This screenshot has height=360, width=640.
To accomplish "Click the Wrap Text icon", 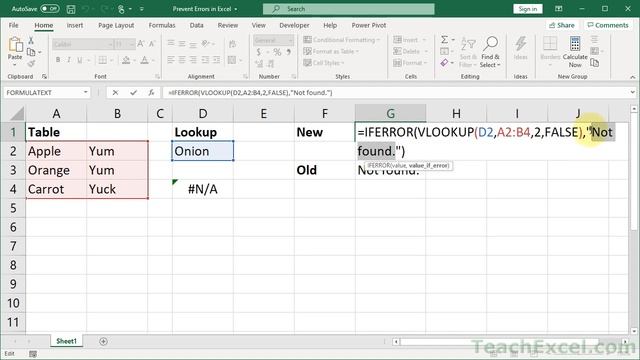I will (233, 44).
